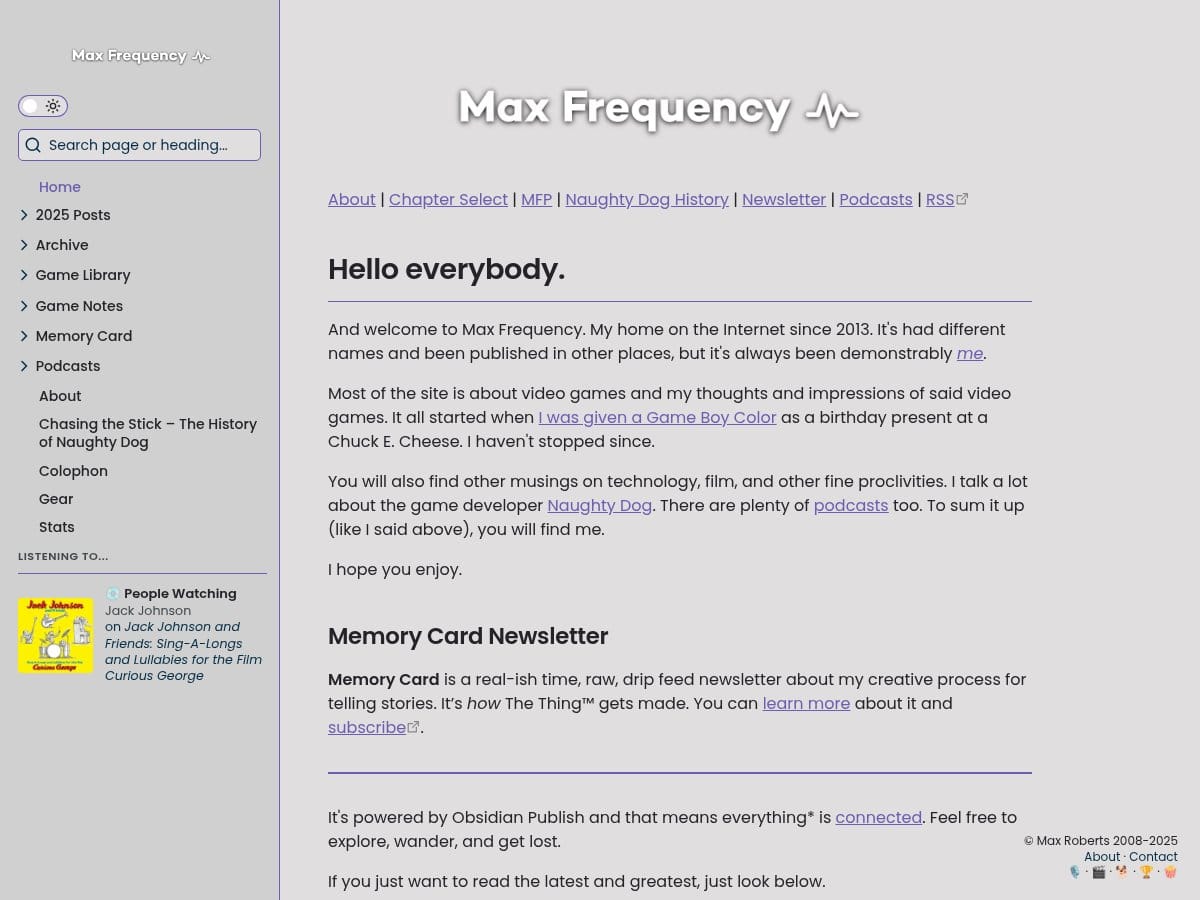This screenshot has width=1200, height=900.
Task: Expand the 2025 Posts folder
Action: point(24,215)
